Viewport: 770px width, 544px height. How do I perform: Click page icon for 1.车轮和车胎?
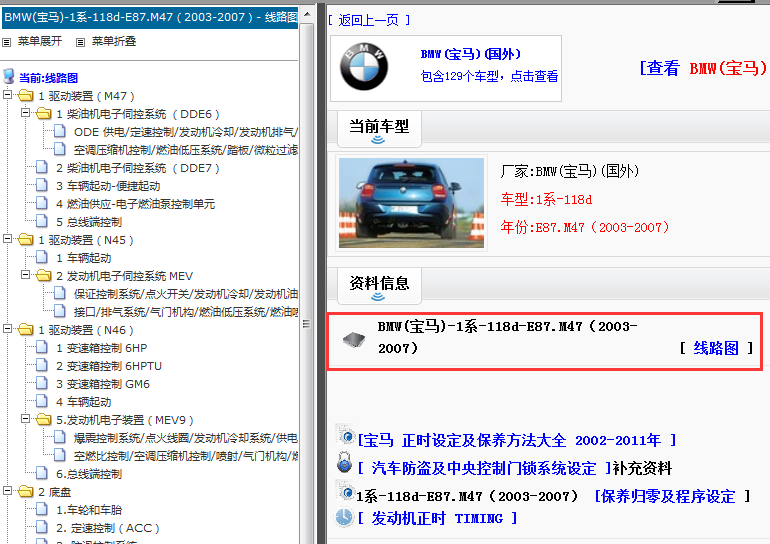(42, 509)
